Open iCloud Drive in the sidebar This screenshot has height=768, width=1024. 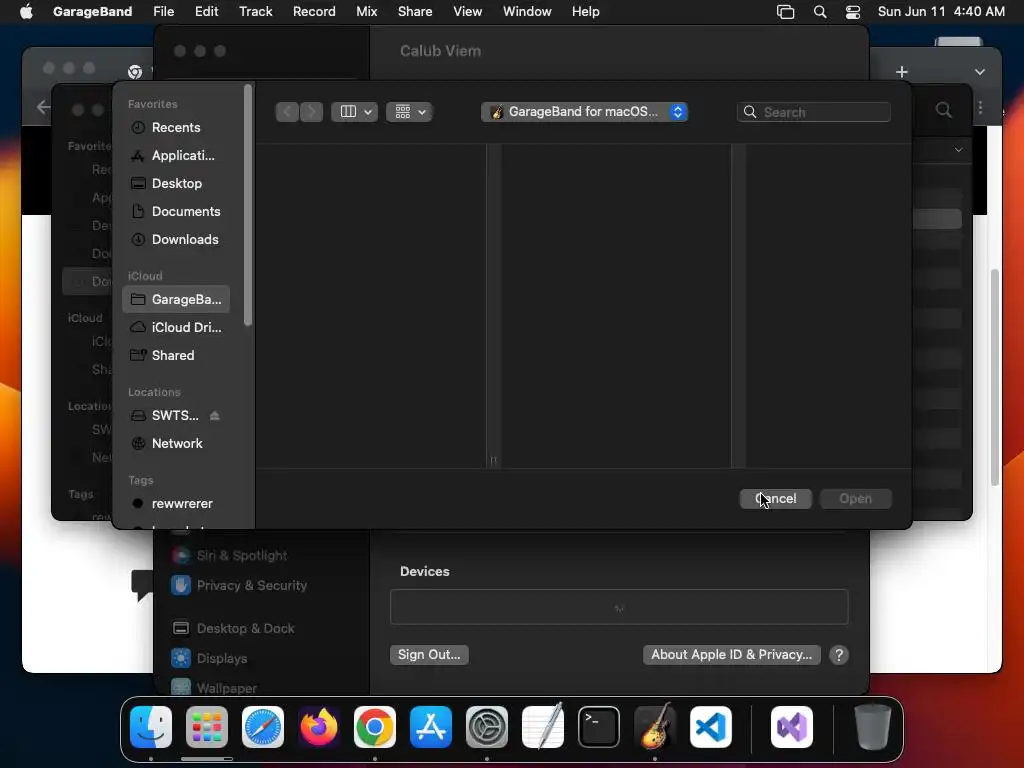[x=176, y=327]
